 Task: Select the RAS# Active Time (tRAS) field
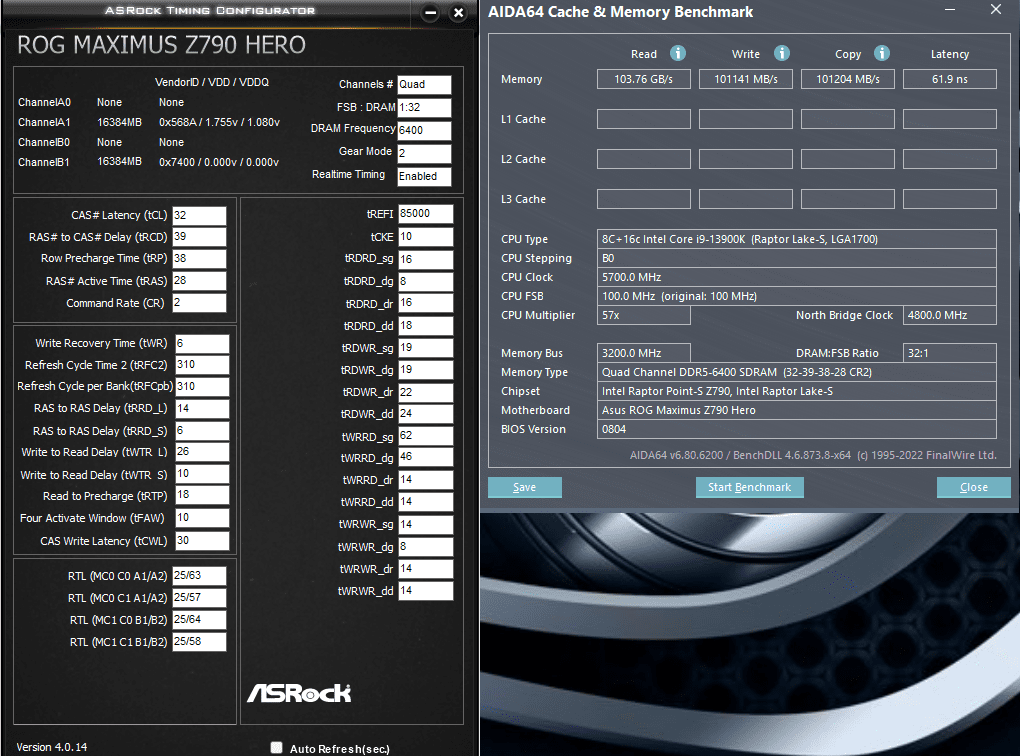(x=199, y=280)
